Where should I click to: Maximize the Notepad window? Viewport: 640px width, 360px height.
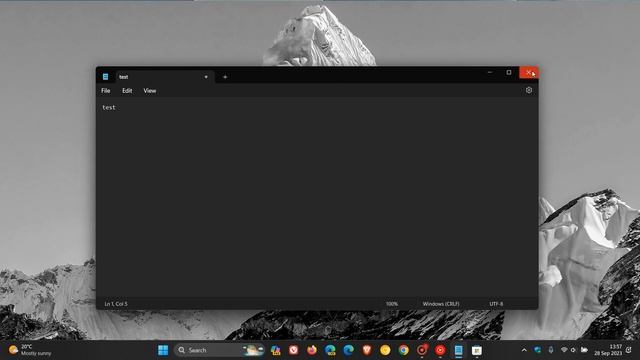509,72
